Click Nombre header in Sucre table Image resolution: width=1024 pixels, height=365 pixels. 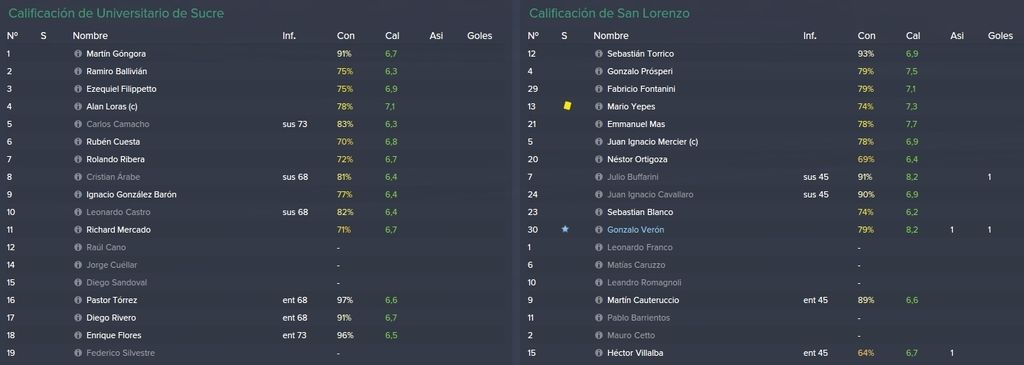[90, 36]
